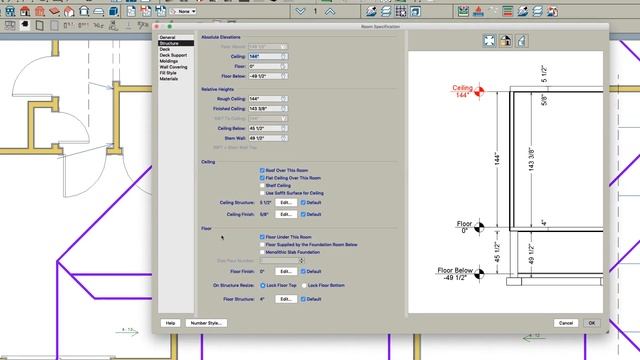
Task: Click Edit... for Ceiling Structure
Action: coord(286,202)
